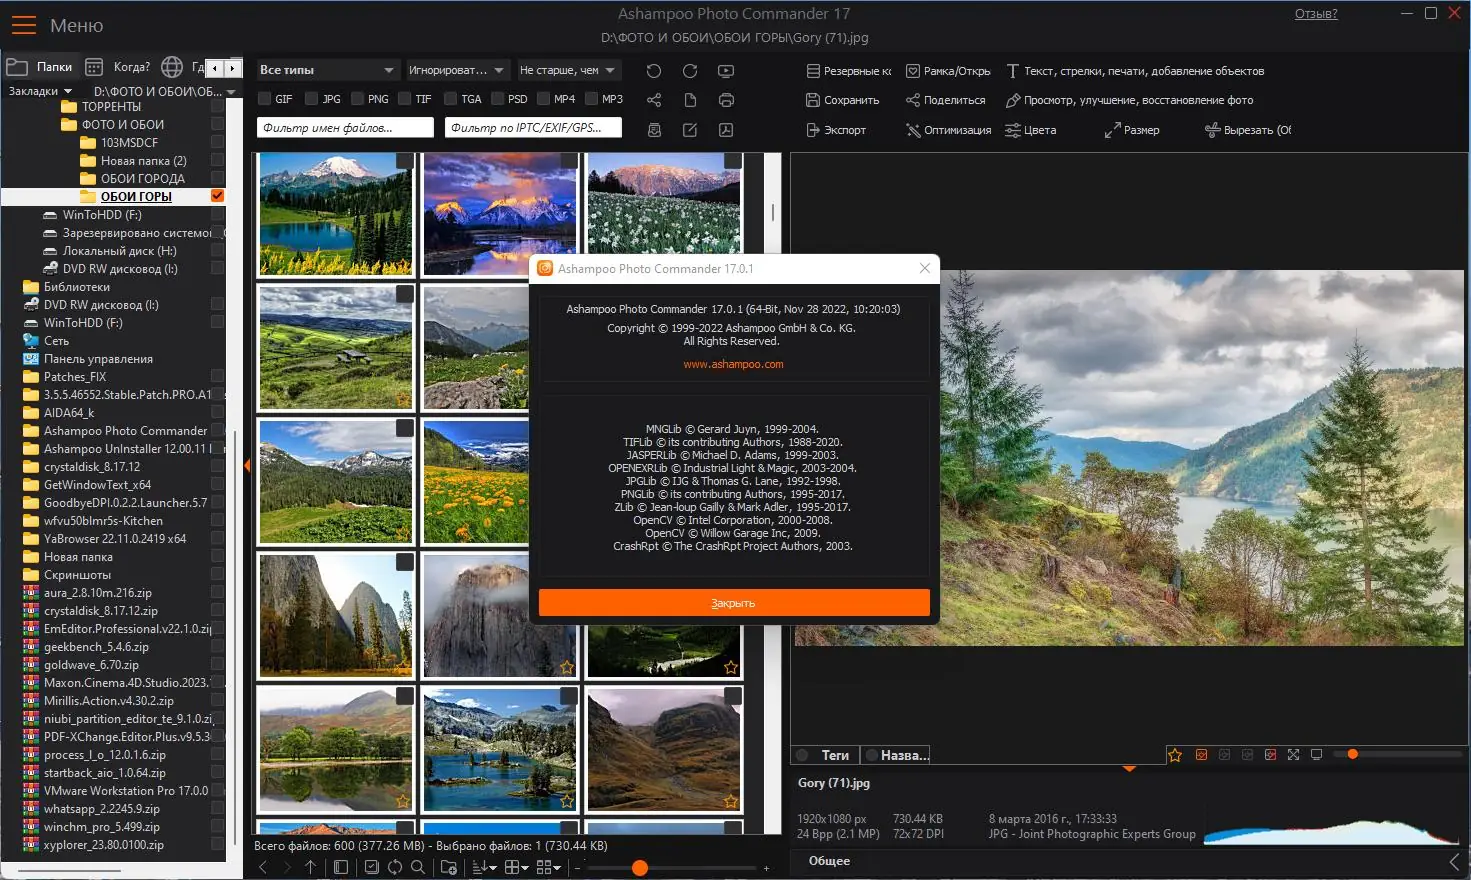1471x880 pixels.
Task: Open the folder path dropdown arrow
Action: pos(231,91)
